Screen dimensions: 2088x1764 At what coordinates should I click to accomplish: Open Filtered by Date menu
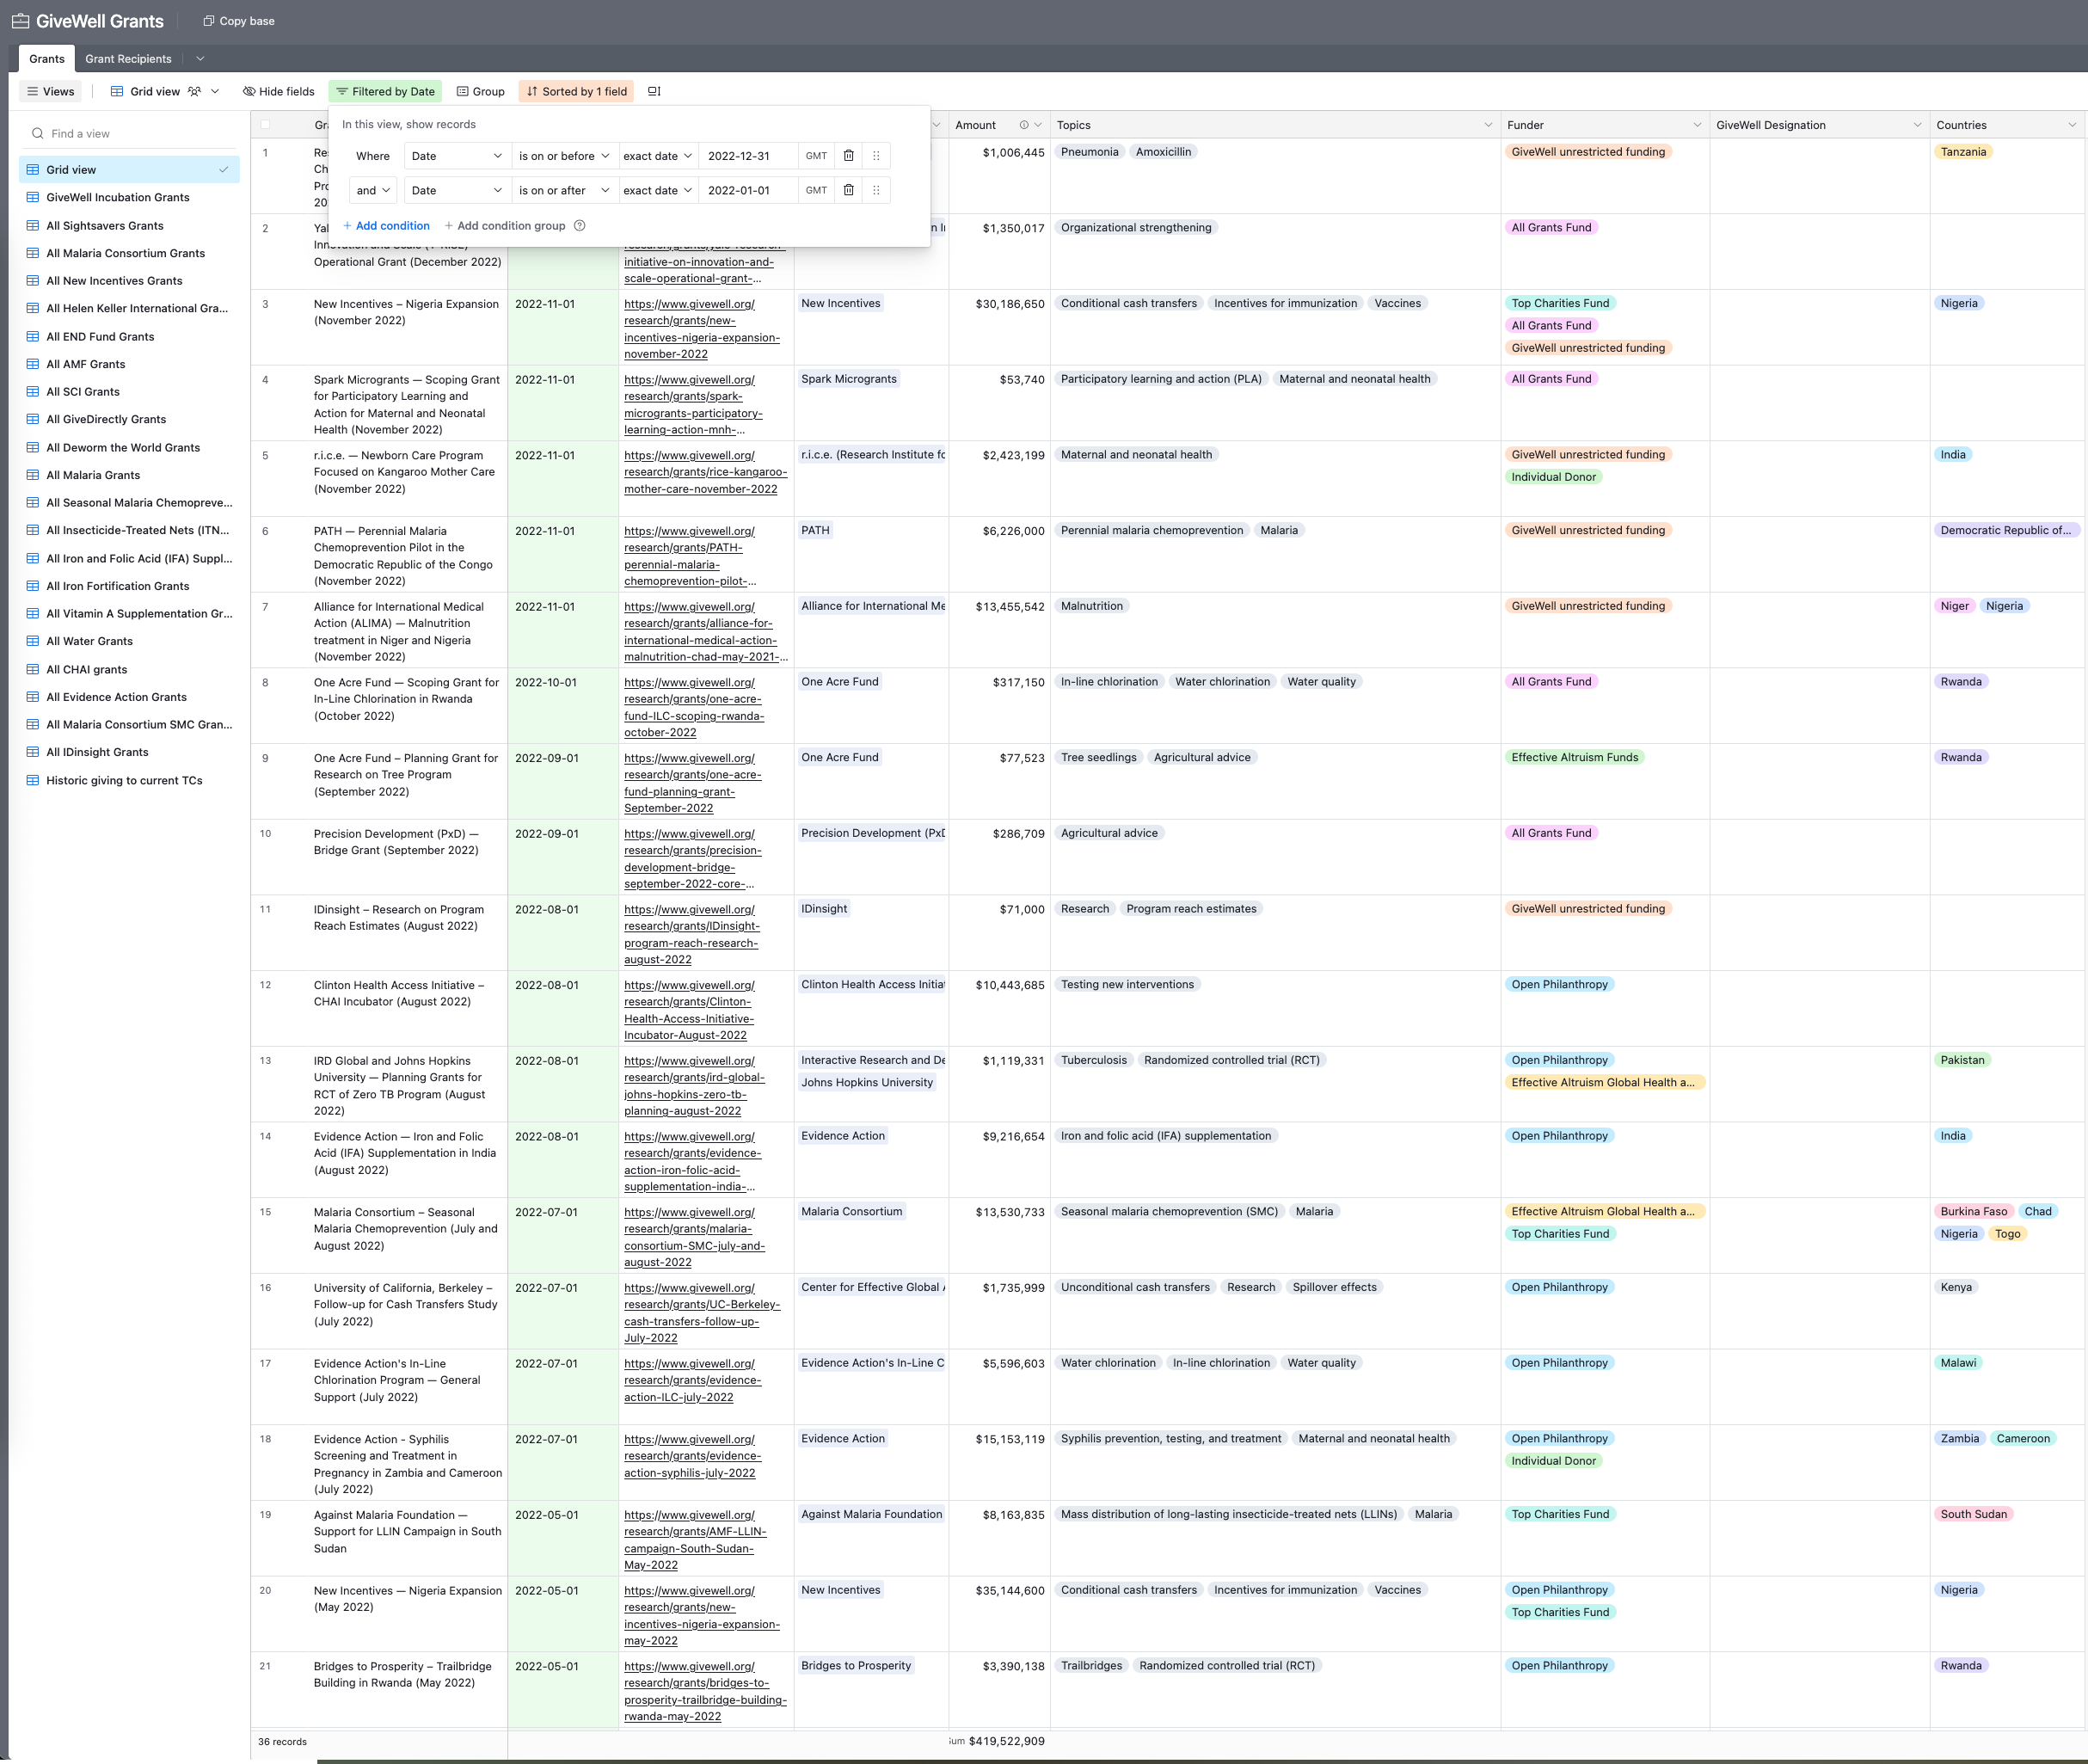coord(386,91)
